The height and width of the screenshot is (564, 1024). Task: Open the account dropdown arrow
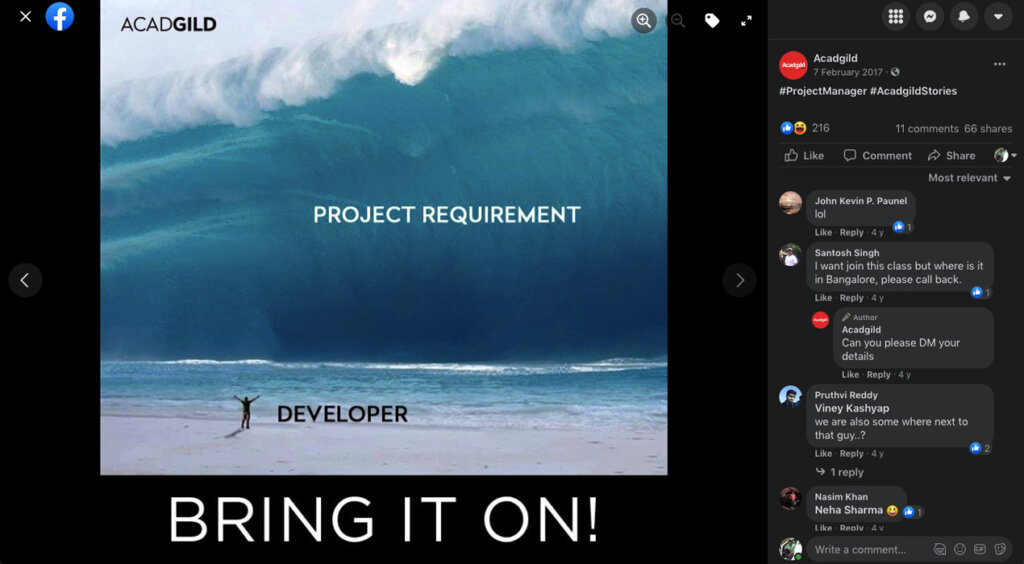(x=998, y=16)
